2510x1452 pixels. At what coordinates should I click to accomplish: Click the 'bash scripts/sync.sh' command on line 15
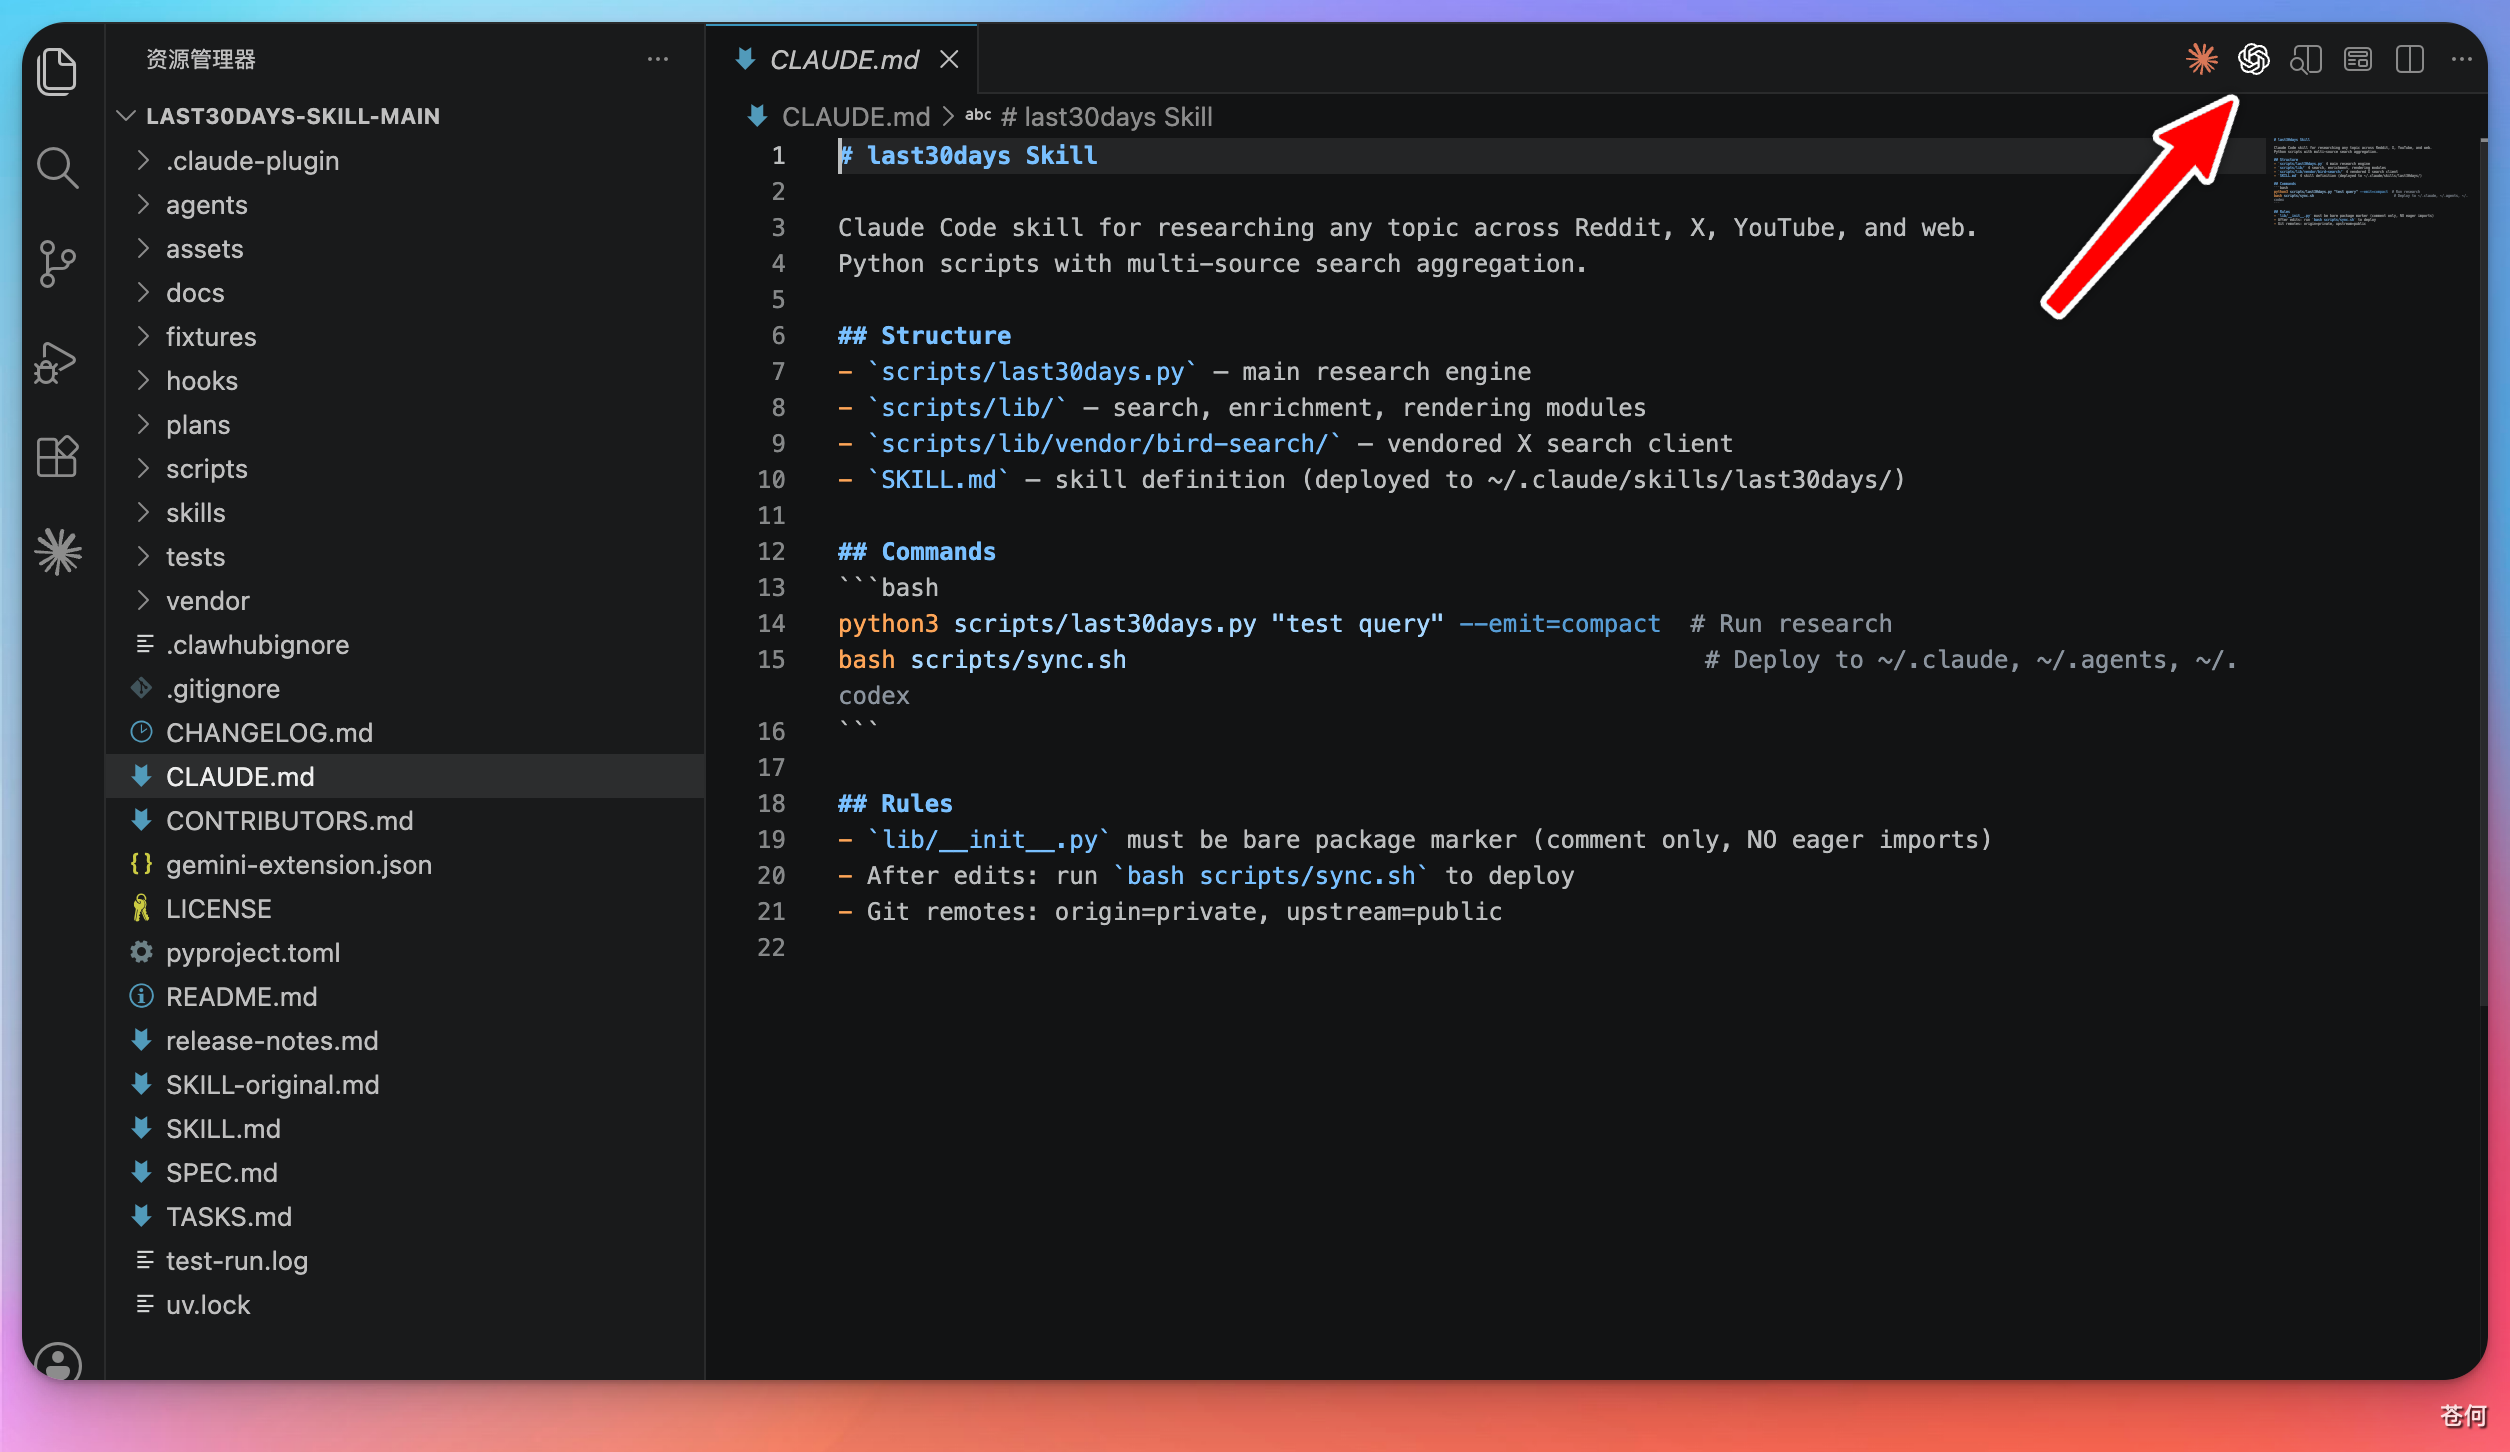(982, 660)
